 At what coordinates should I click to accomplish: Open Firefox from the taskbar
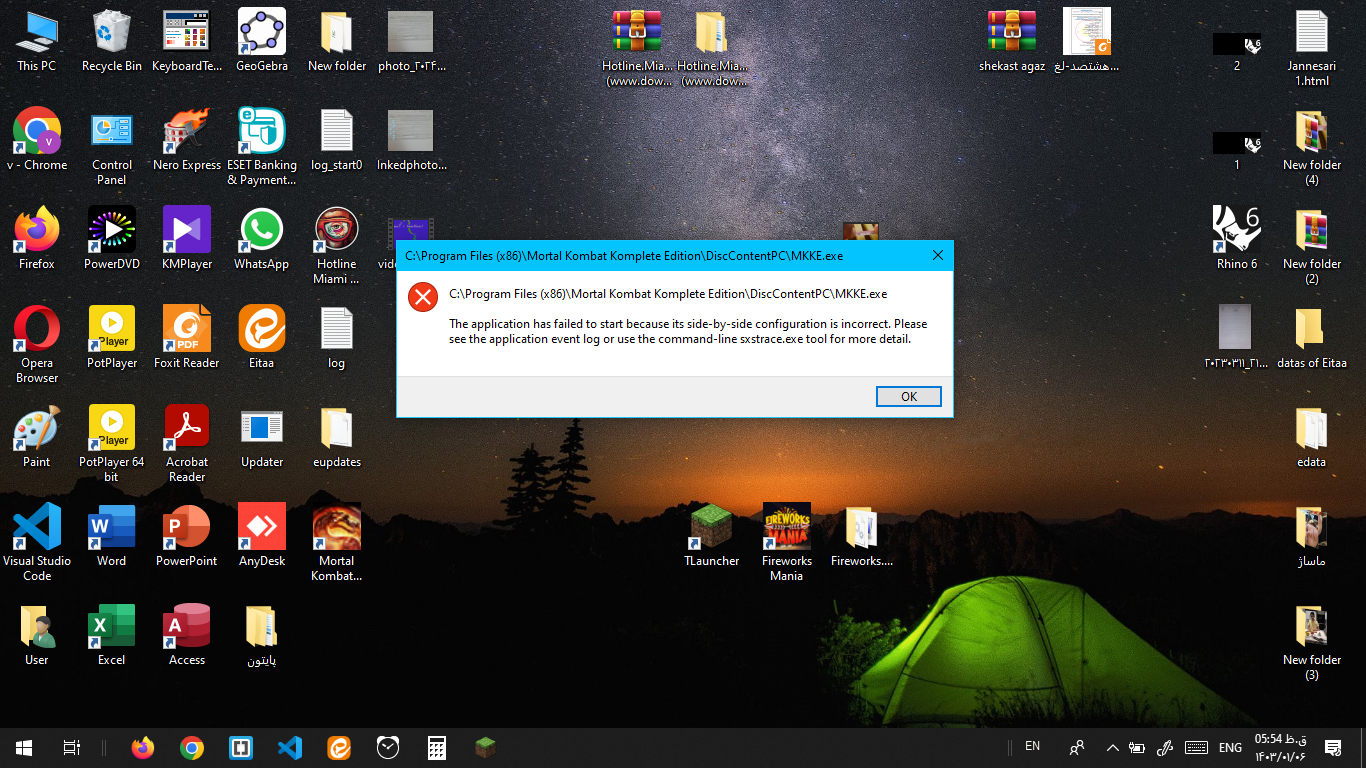143,748
